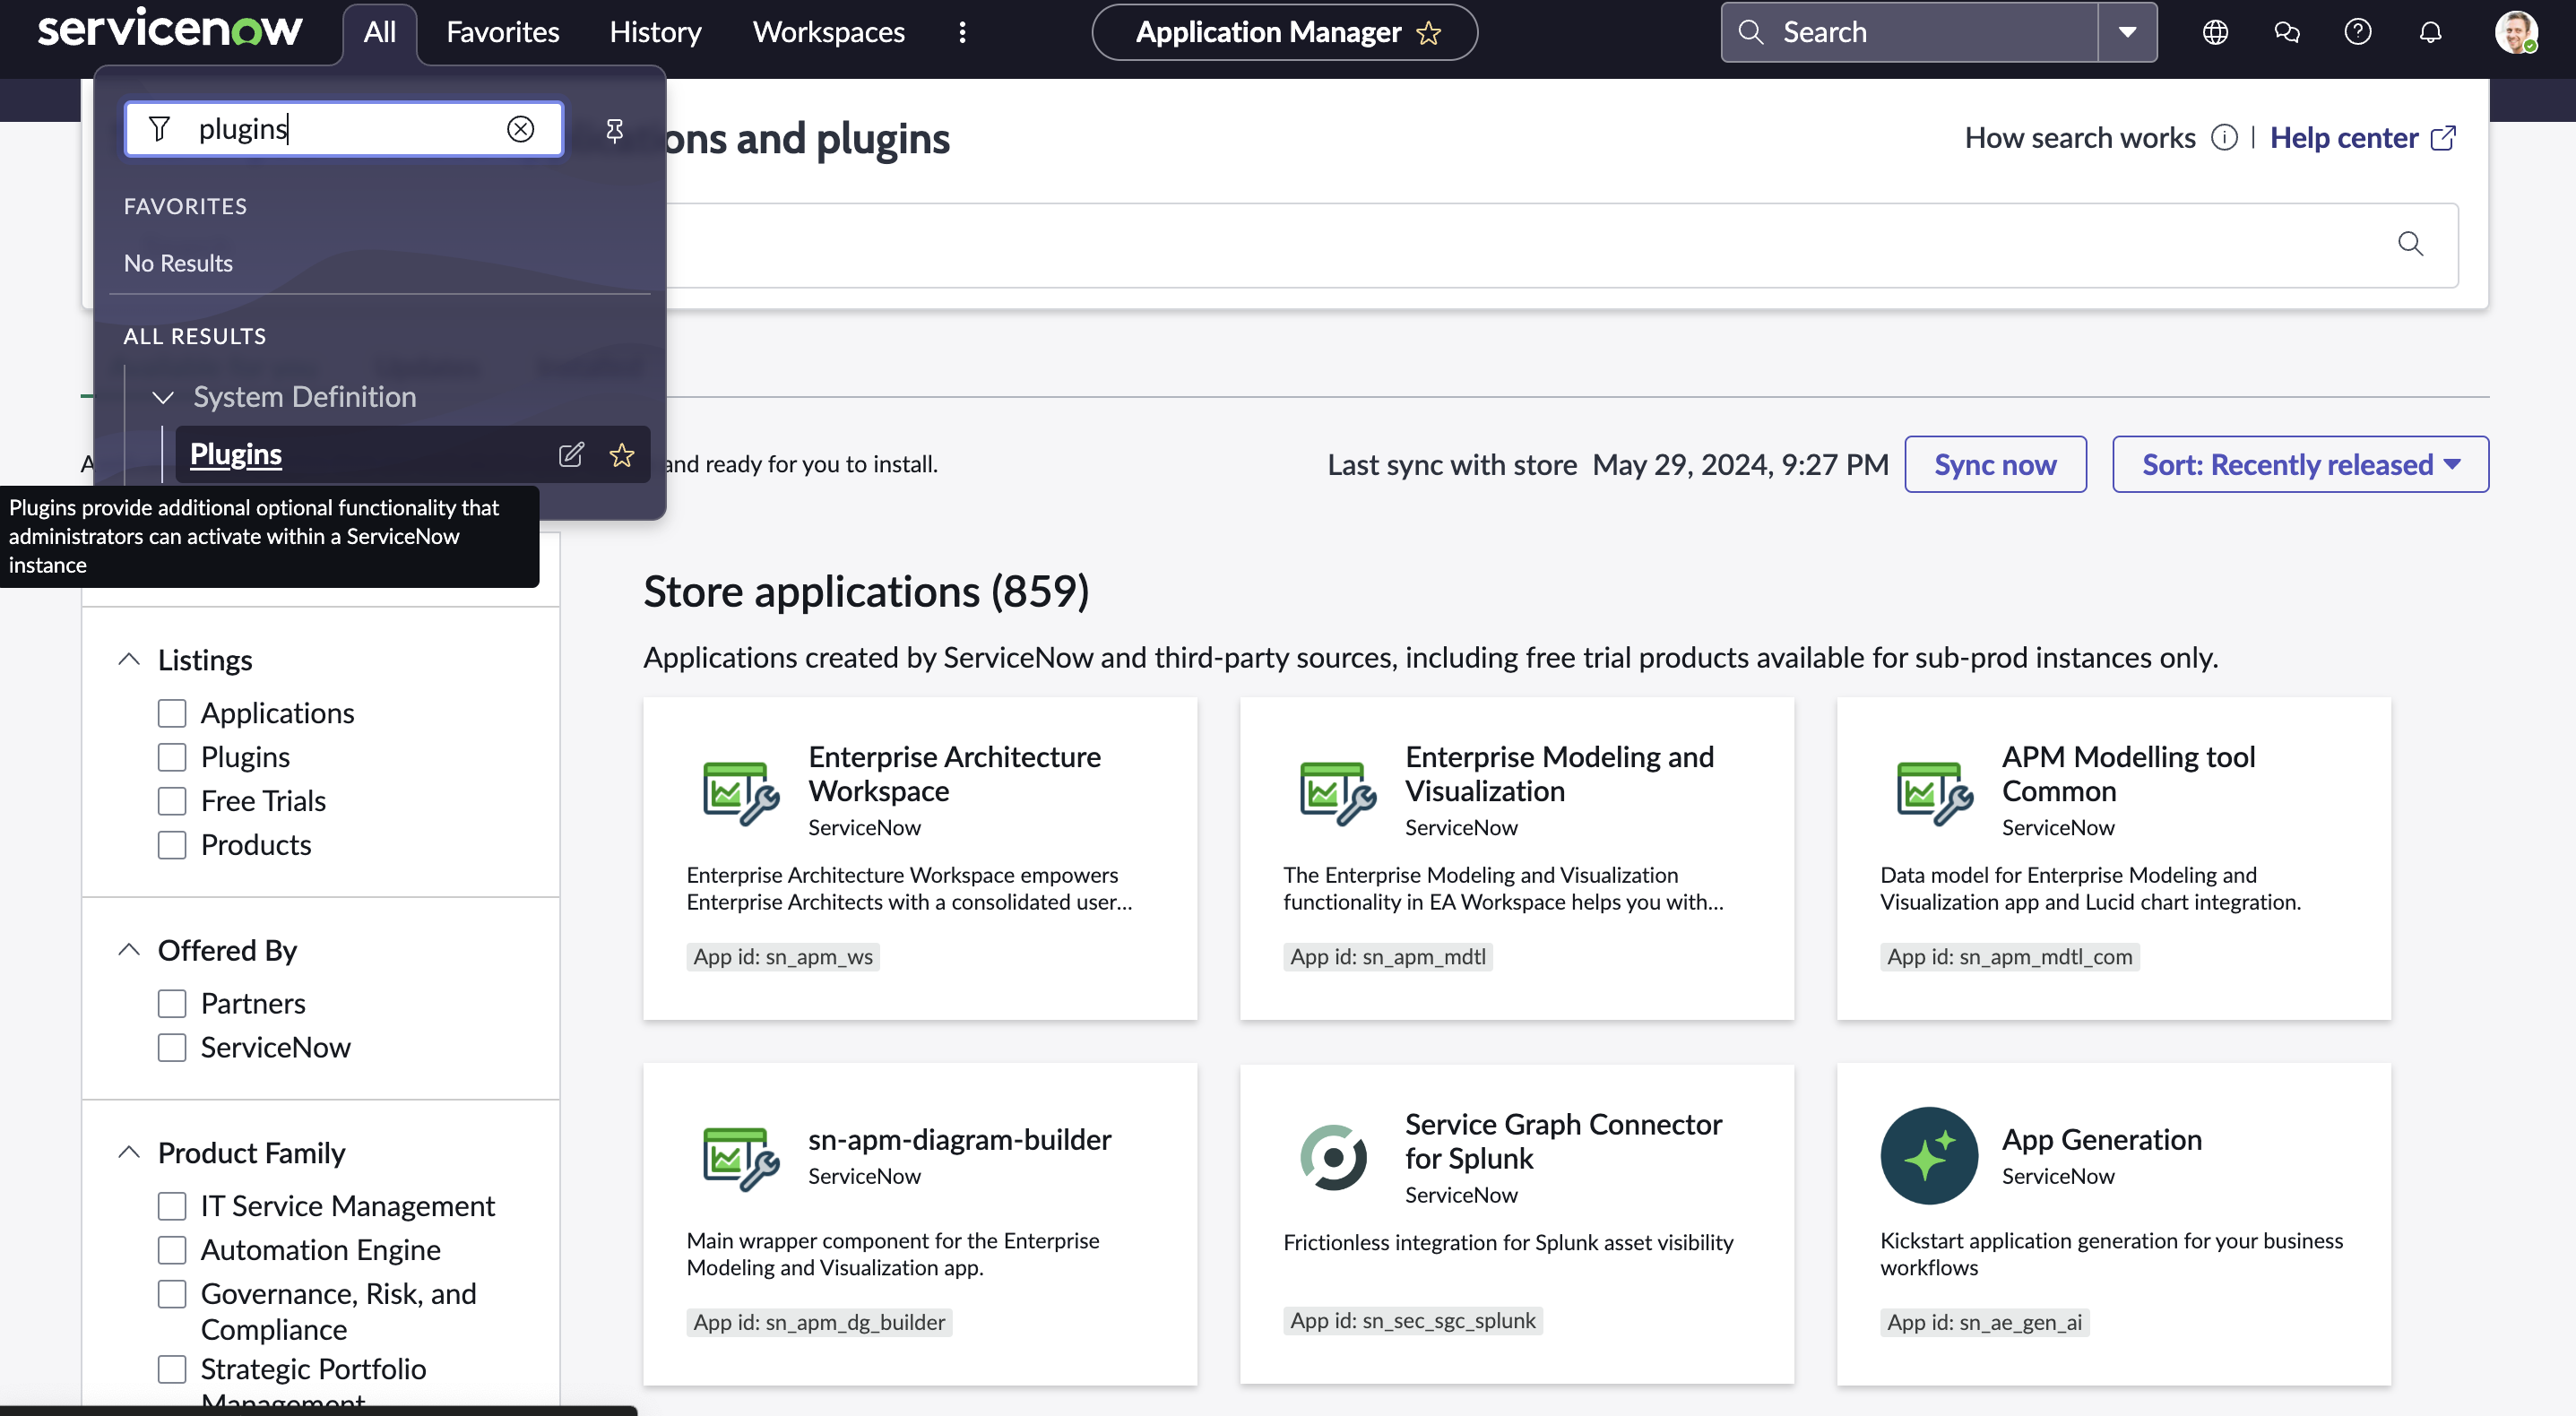Click the user profile avatar
This screenshot has width=2576, height=1416.
coord(2518,31)
